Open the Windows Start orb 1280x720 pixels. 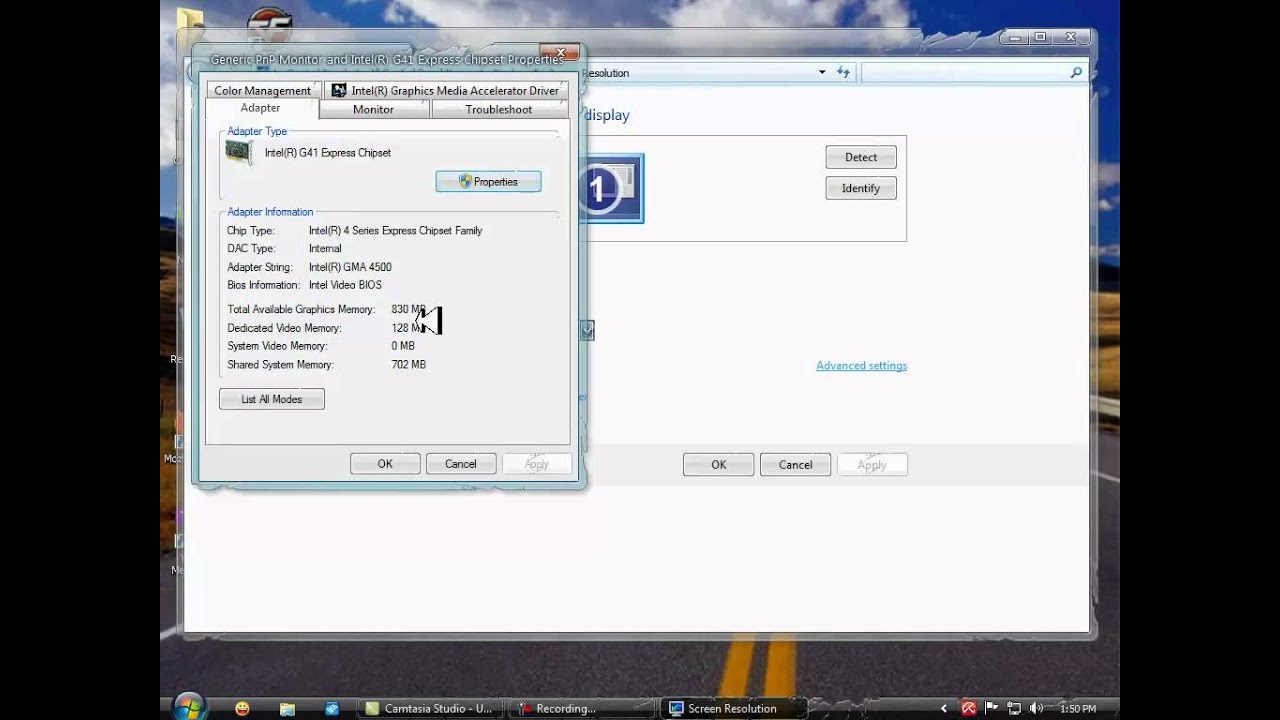coord(188,706)
